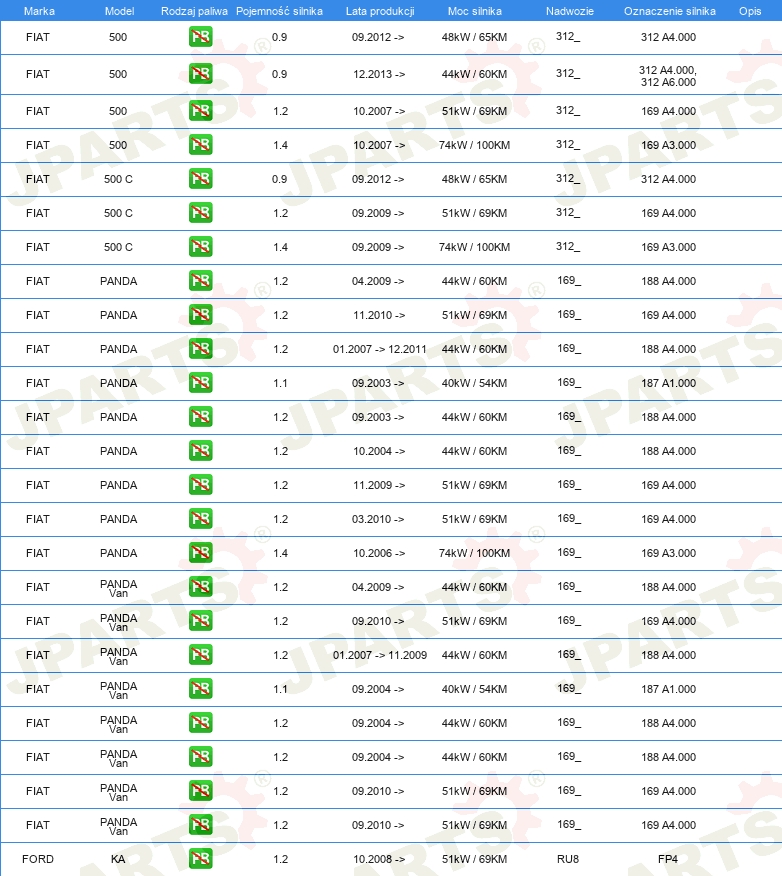Select the RU8 body code cell
The image size is (782, 876).
568,859
